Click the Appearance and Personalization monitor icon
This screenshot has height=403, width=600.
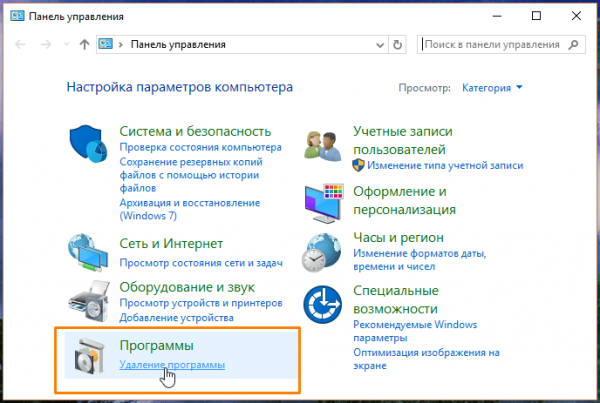(324, 203)
